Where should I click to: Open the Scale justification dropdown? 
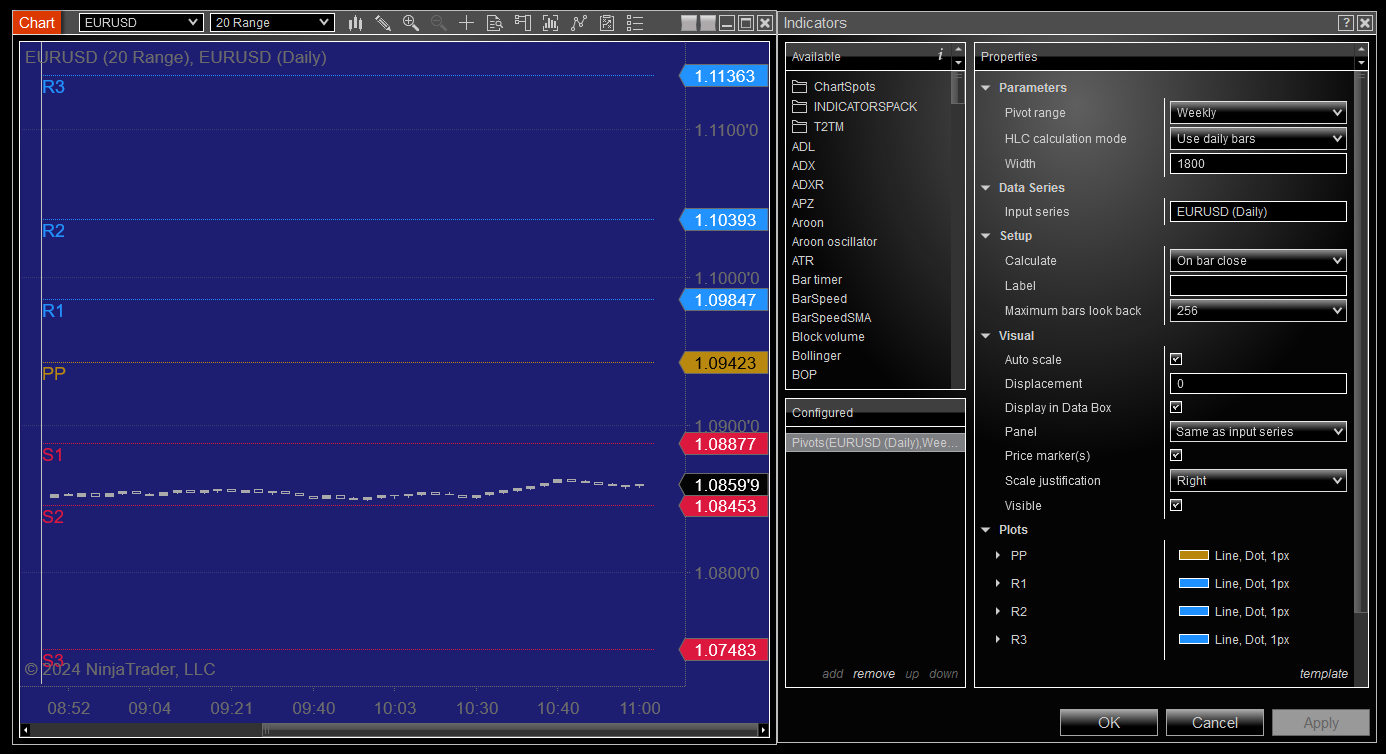(x=1258, y=481)
